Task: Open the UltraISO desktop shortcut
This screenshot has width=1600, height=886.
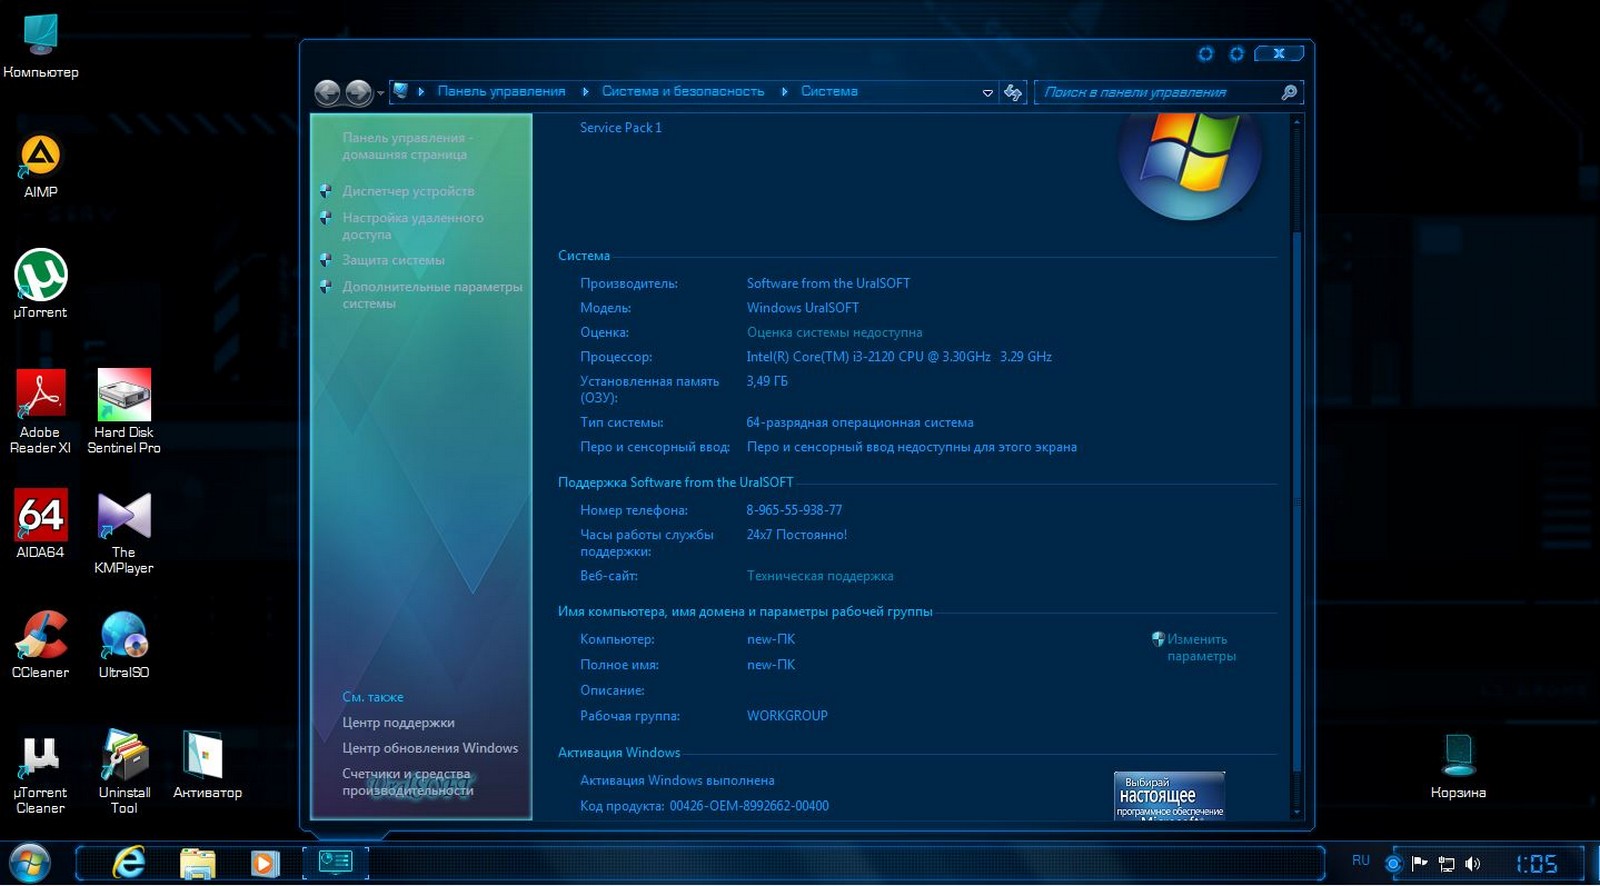Action: 124,645
